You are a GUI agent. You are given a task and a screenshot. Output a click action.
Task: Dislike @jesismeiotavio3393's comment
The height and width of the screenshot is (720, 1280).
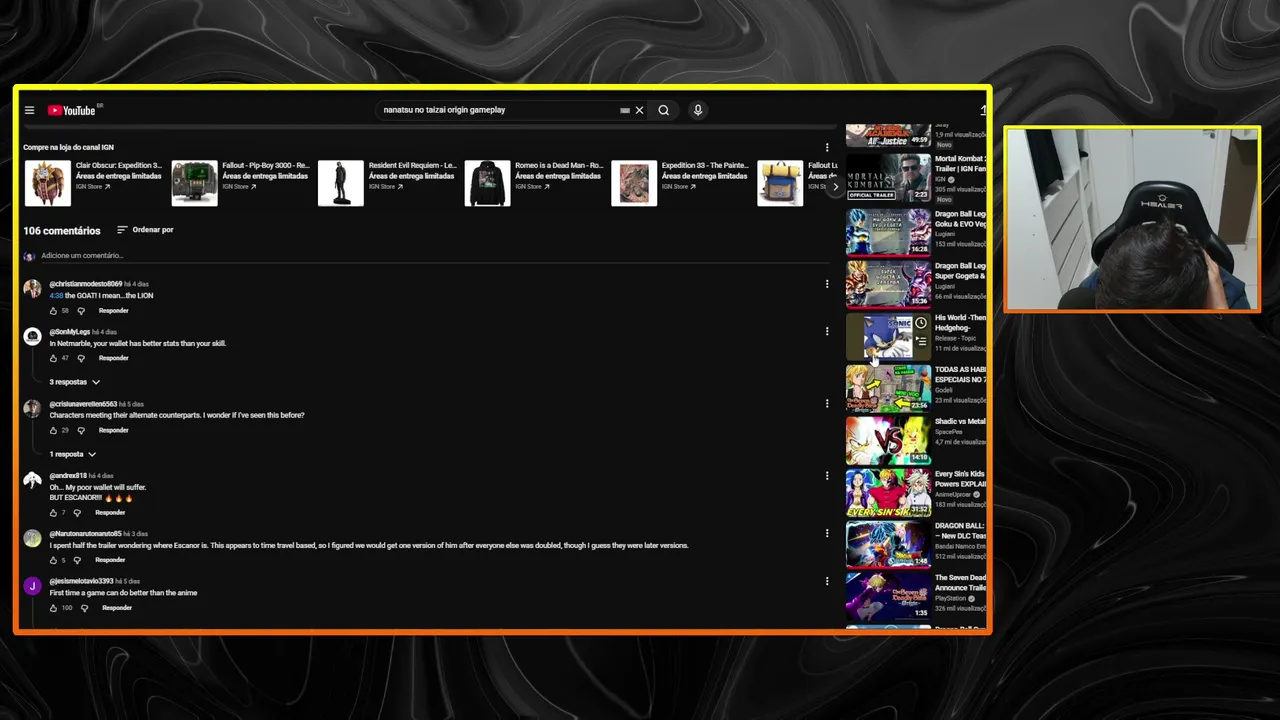(84, 608)
